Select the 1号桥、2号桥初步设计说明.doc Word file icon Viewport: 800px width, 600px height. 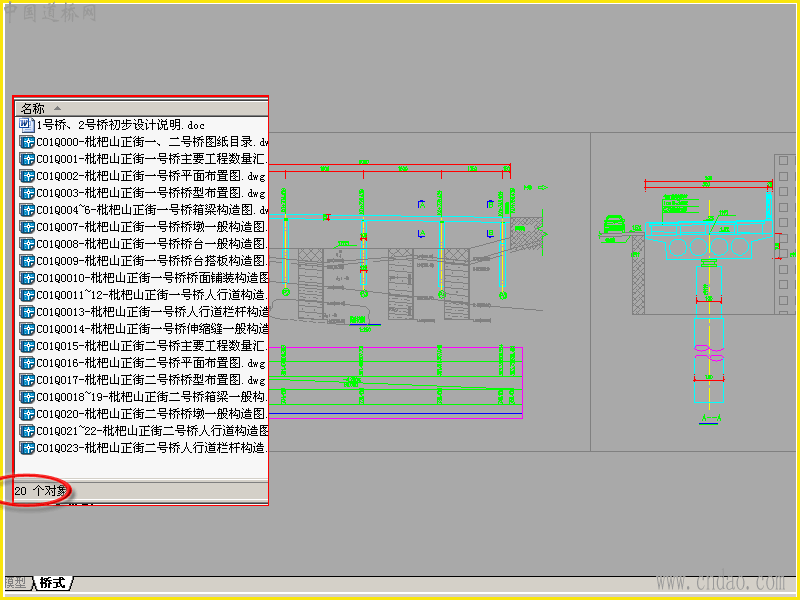point(26,124)
